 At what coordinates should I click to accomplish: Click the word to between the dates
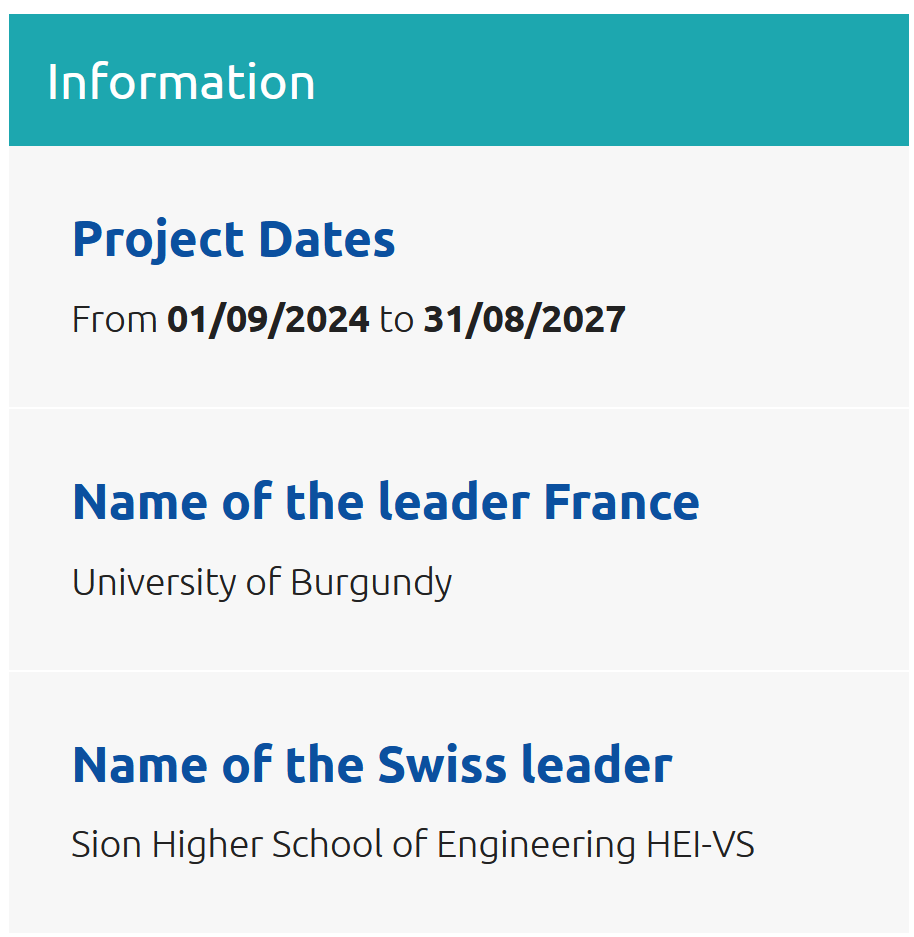click(x=397, y=319)
